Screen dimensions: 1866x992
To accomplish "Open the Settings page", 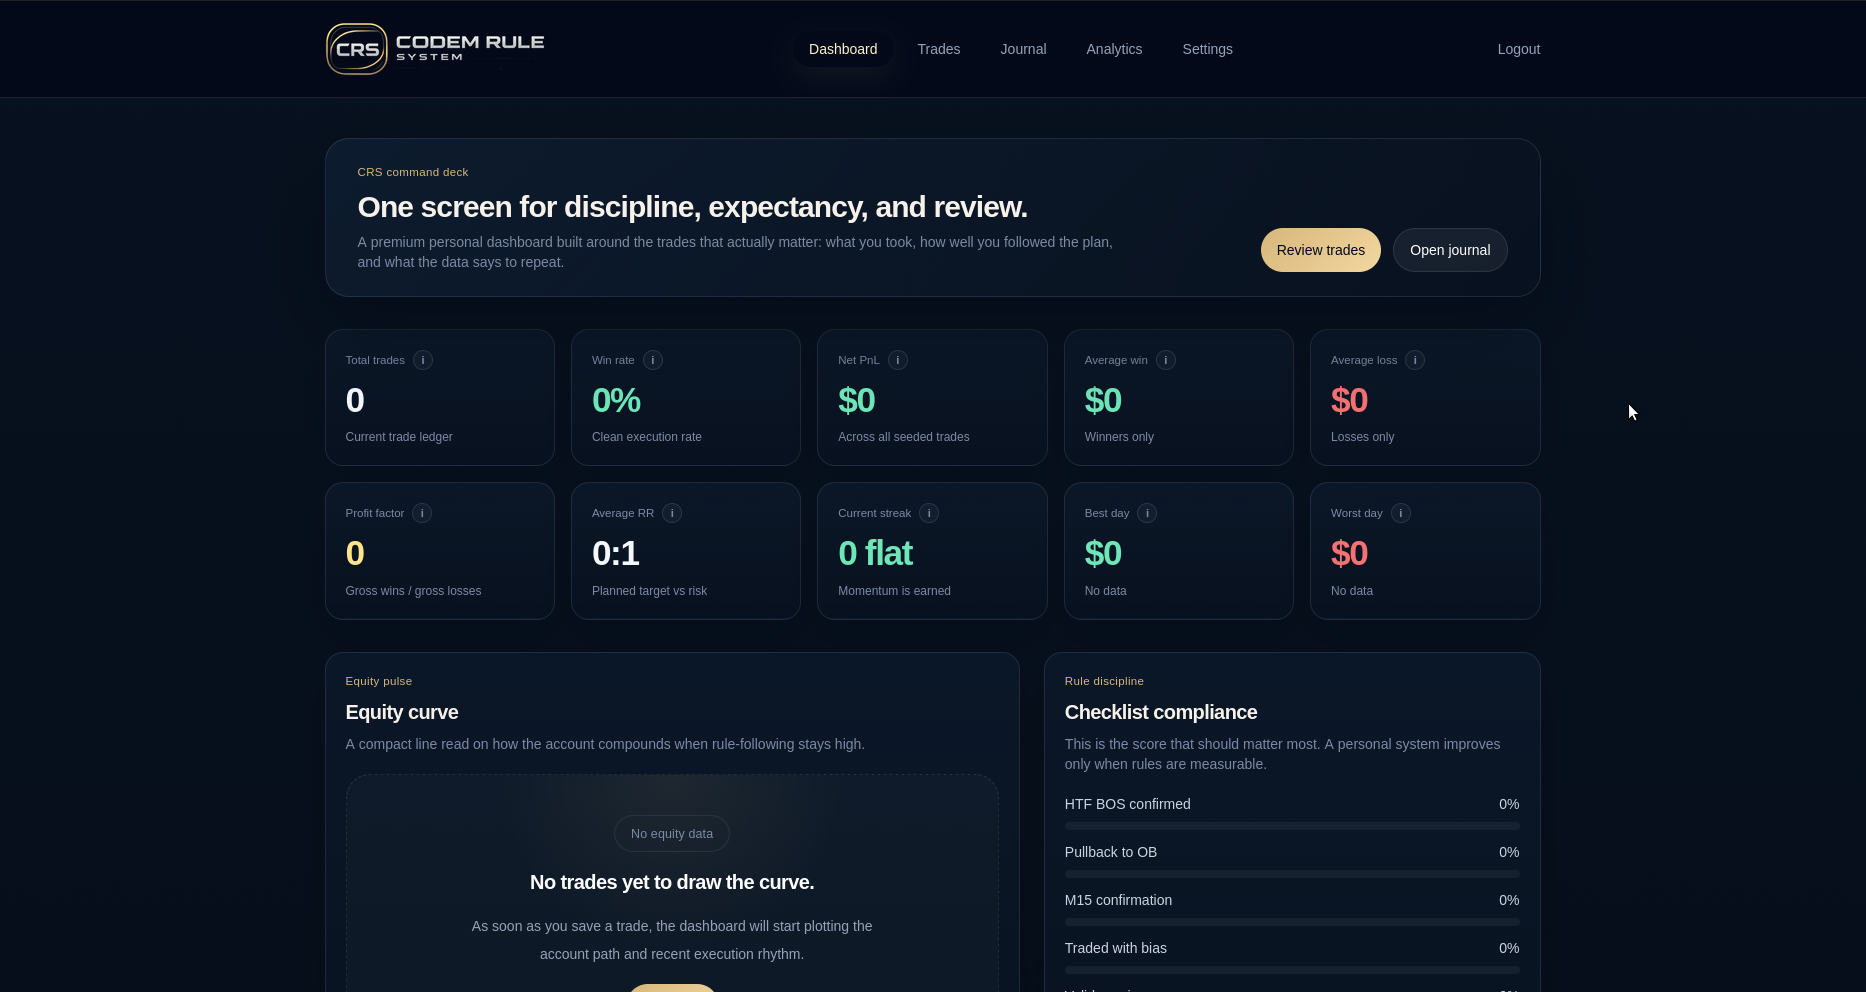I will [1207, 49].
